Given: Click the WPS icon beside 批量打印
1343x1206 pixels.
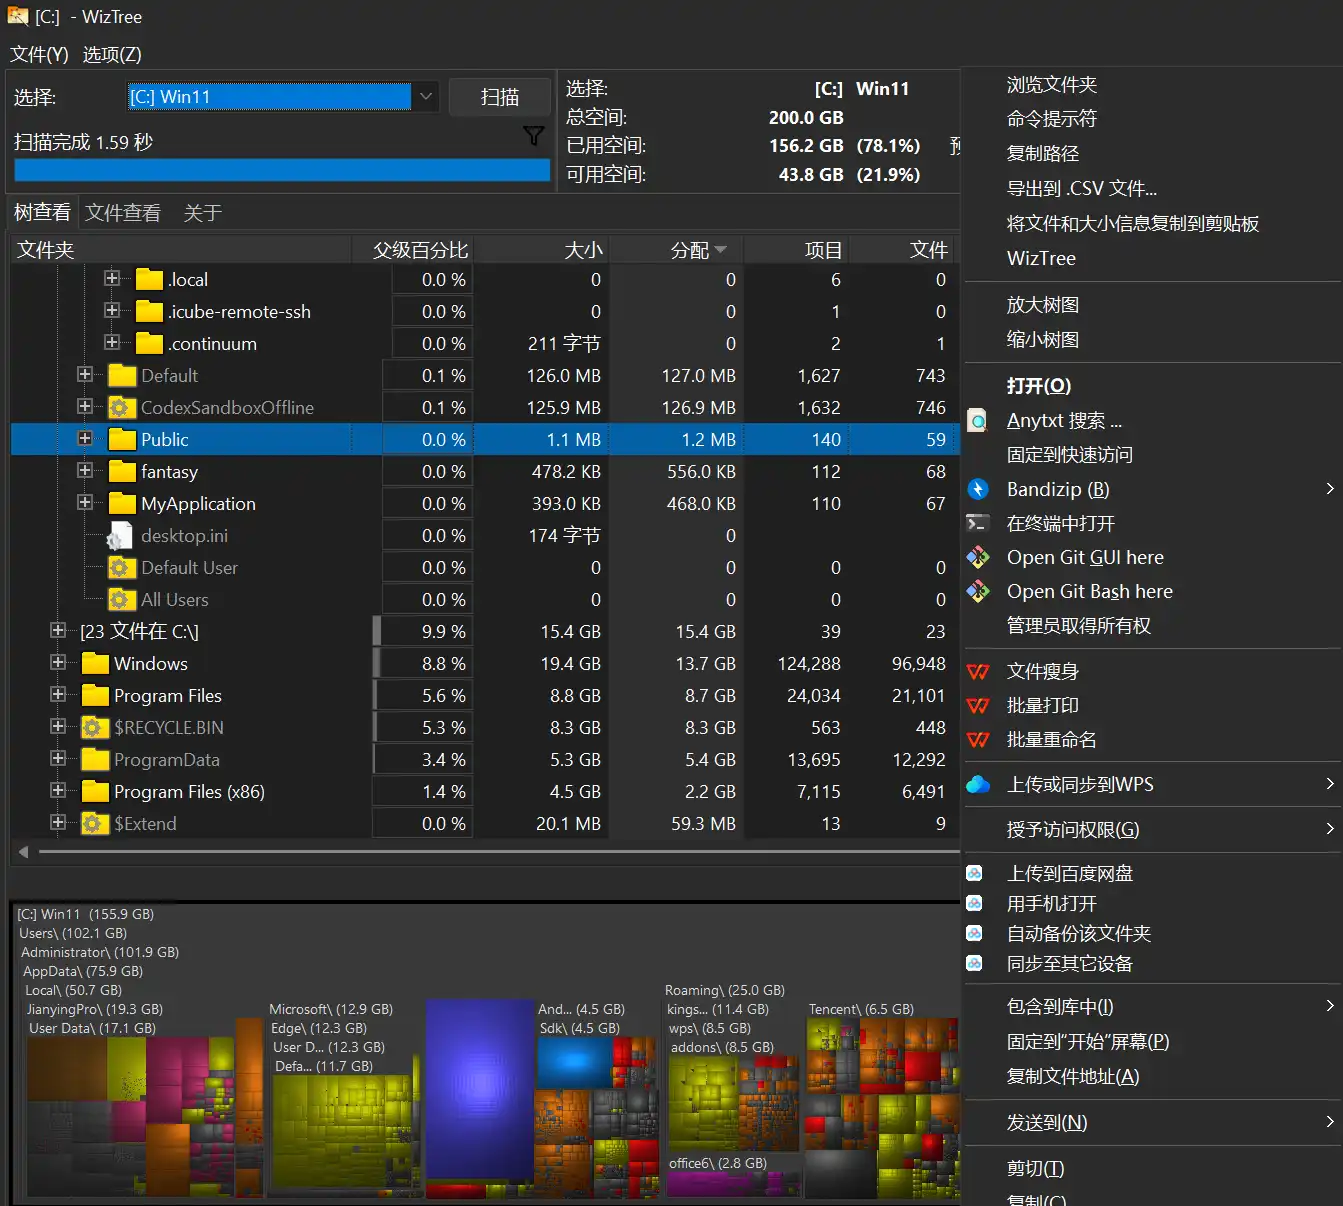Looking at the screenshot, I should (x=978, y=705).
